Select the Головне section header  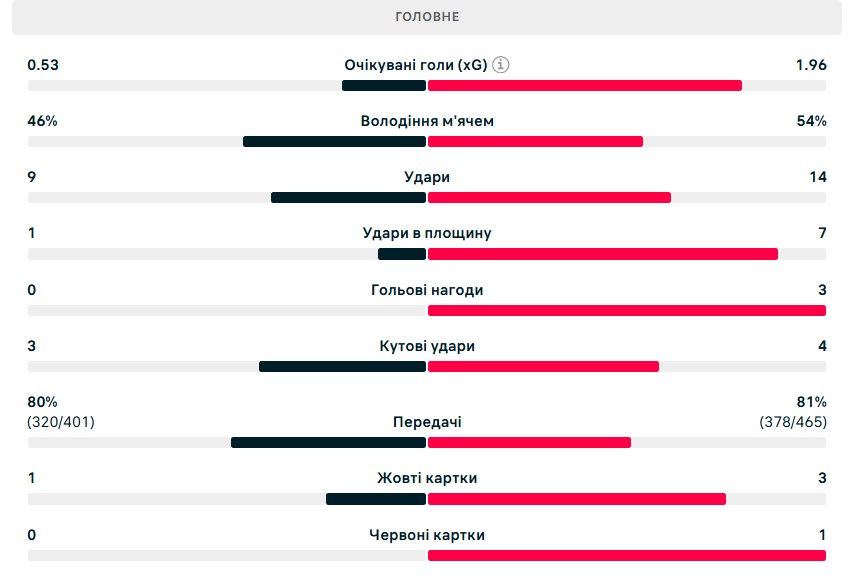(427, 17)
